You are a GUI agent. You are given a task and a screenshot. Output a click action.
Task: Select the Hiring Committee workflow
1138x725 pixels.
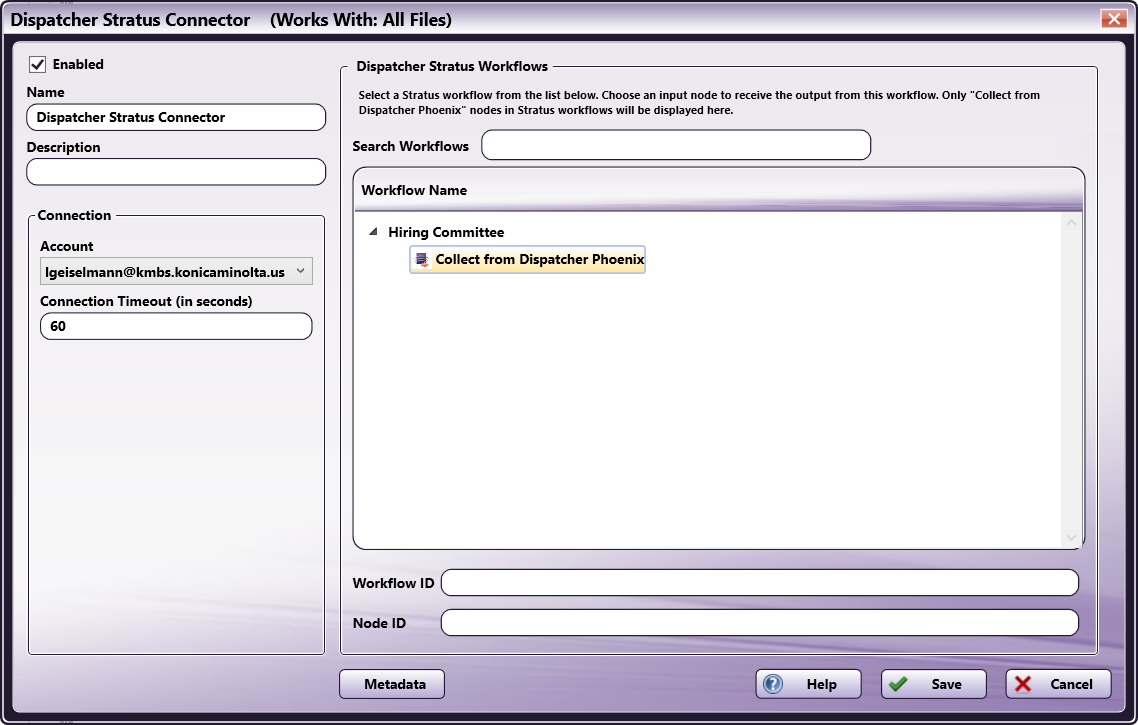(x=446, y=232)
